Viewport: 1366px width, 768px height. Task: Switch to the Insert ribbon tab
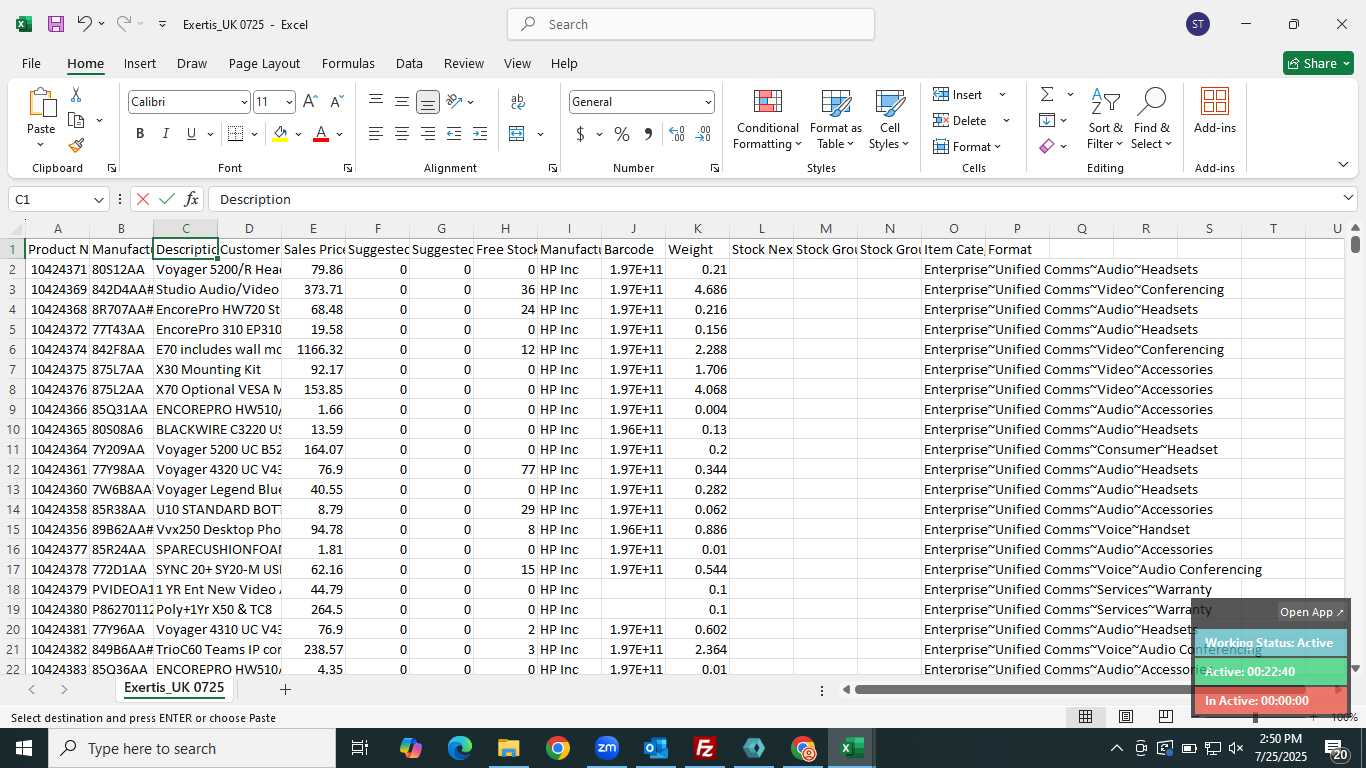(140, 63)
